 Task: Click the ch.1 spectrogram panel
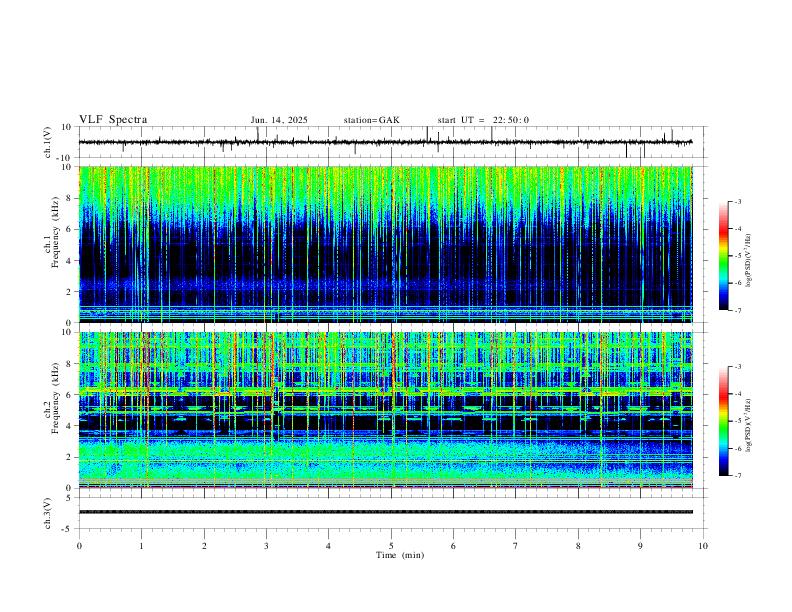385,244
